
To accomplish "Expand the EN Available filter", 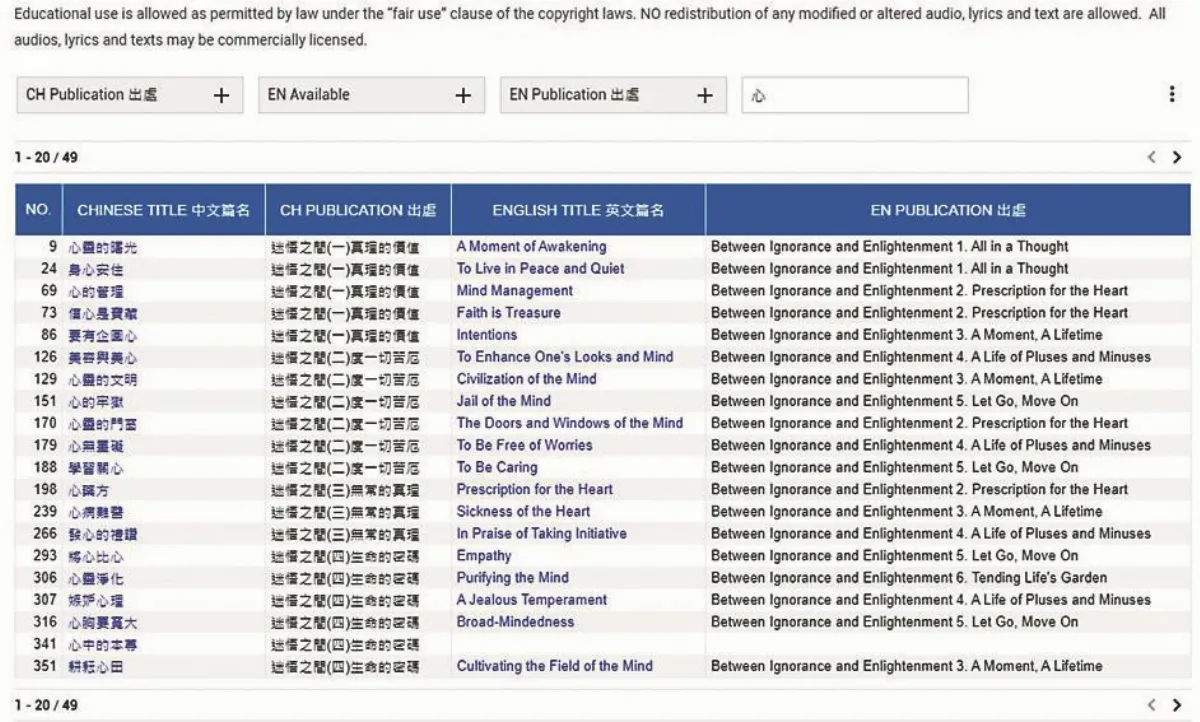I will [x=371, y=95].
